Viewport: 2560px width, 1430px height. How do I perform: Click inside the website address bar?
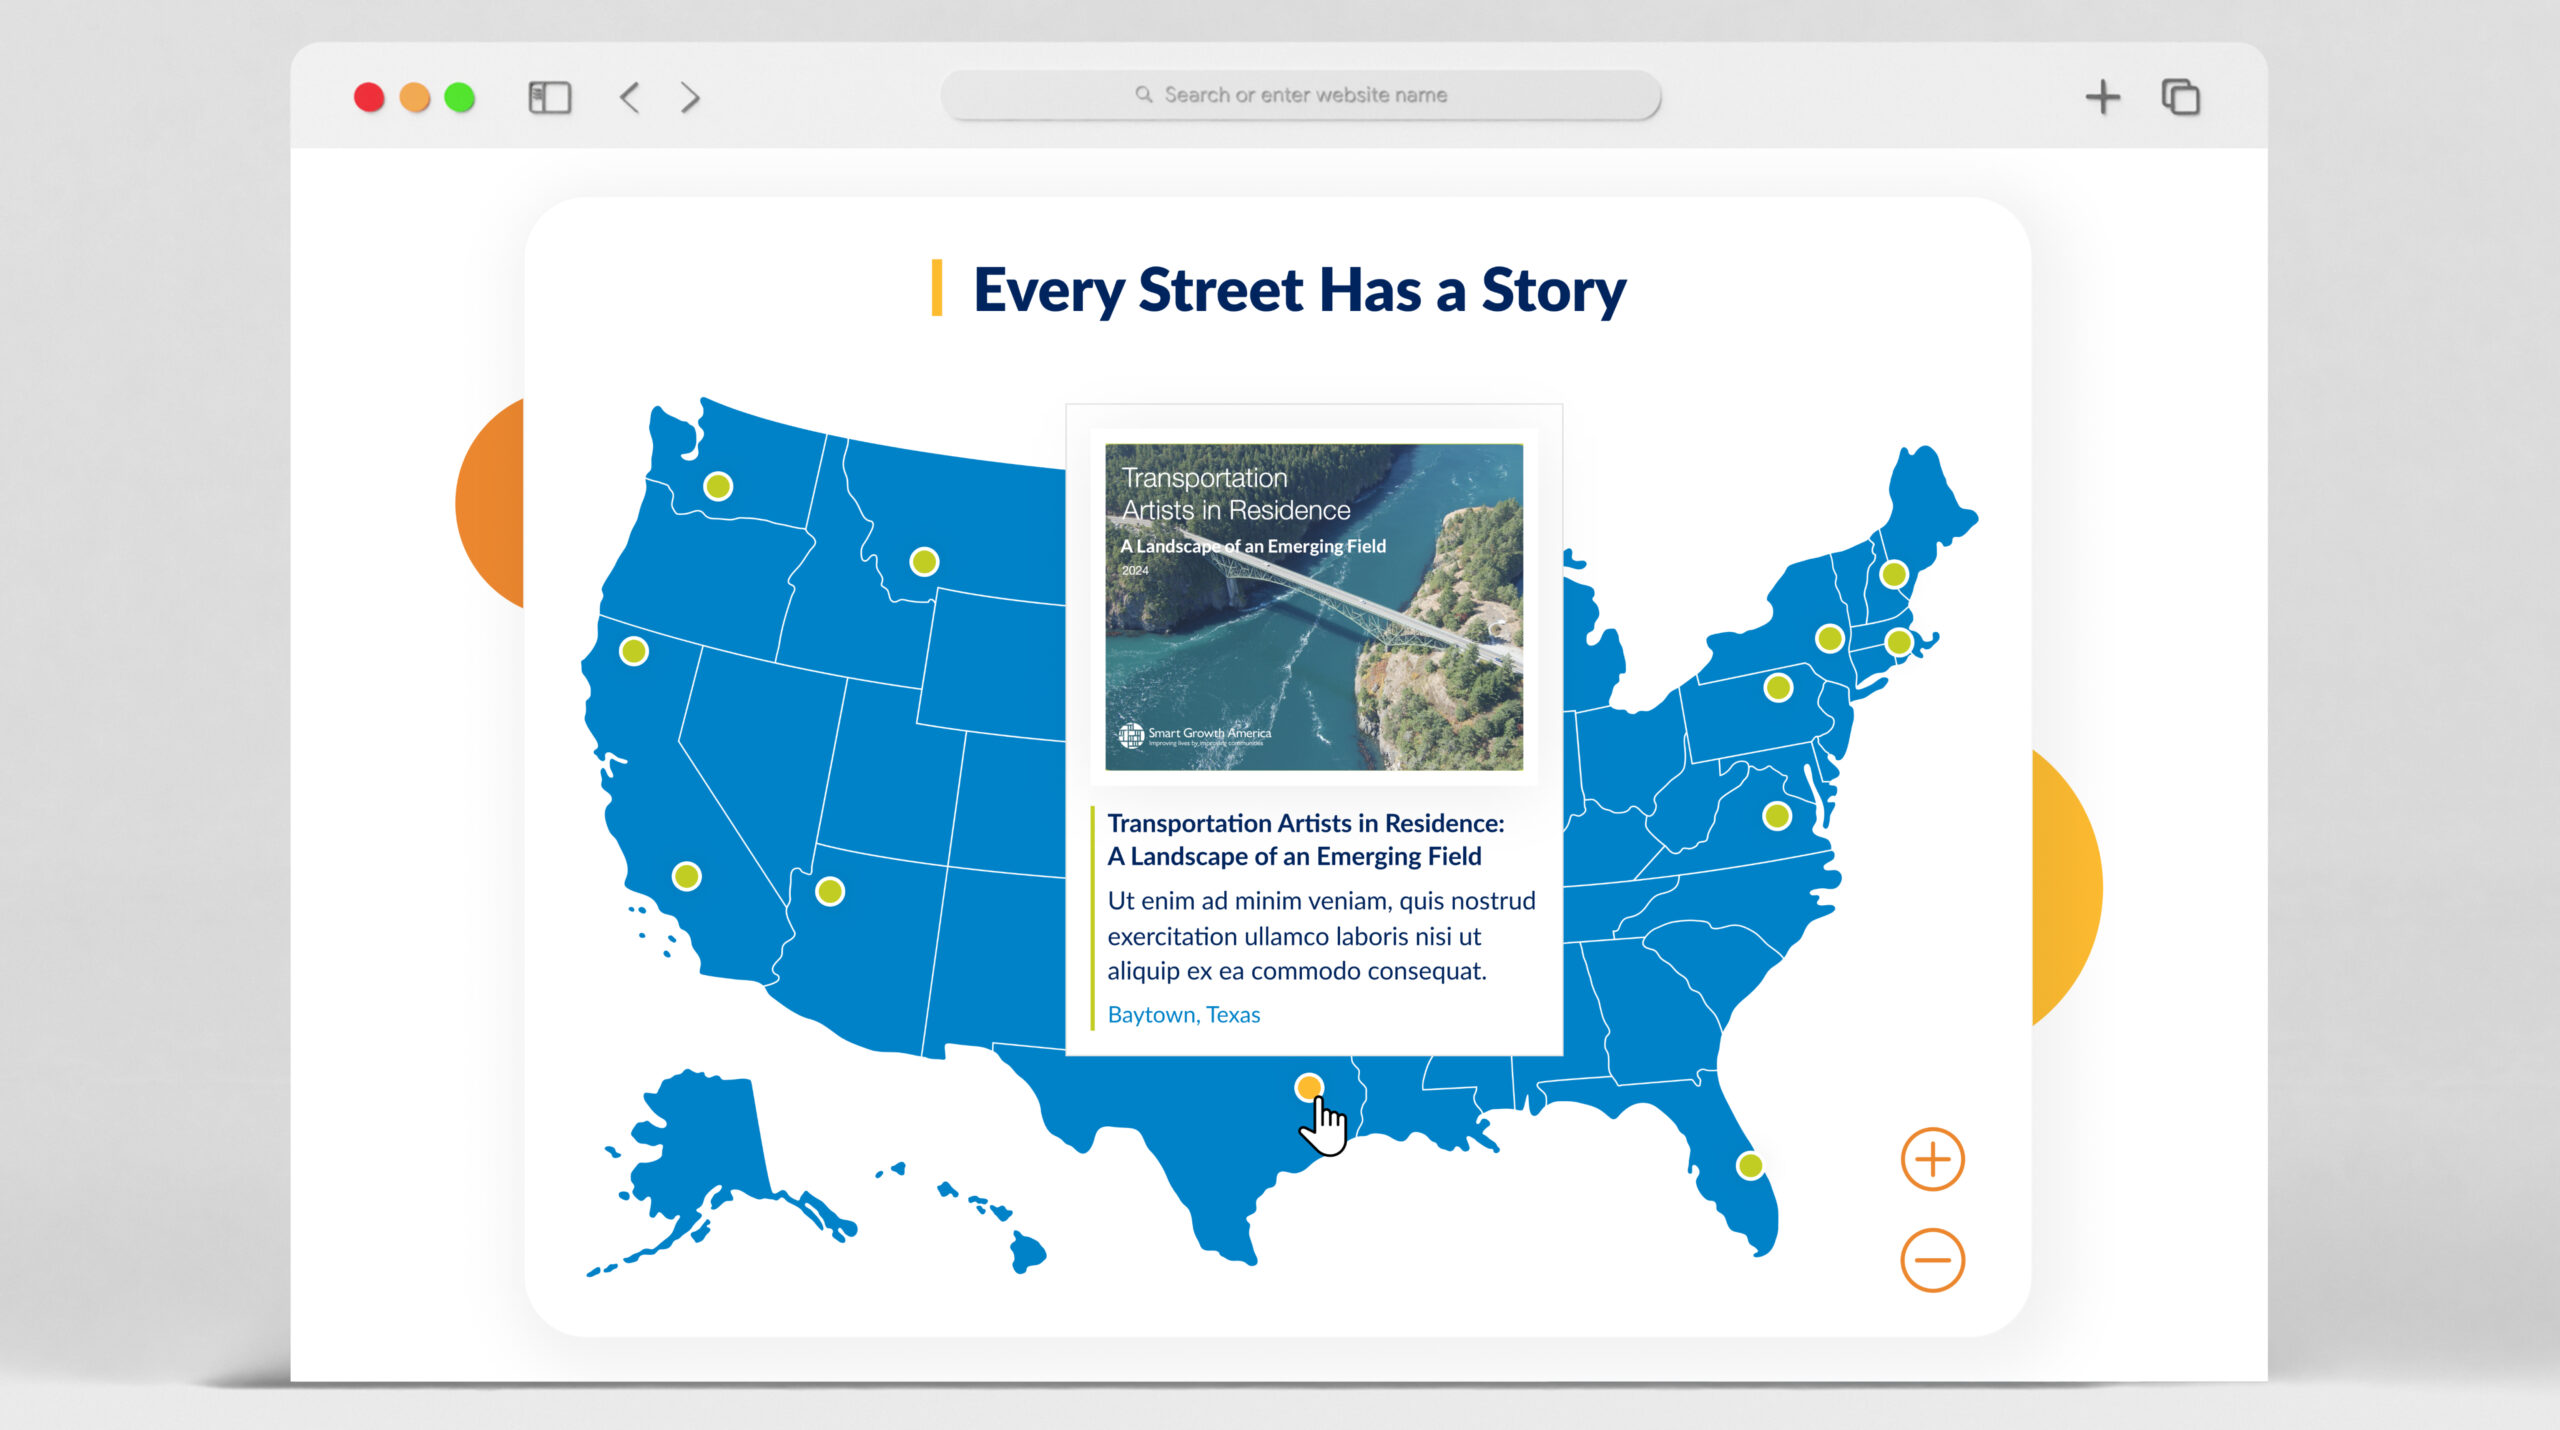click(x=1300, y=94)
